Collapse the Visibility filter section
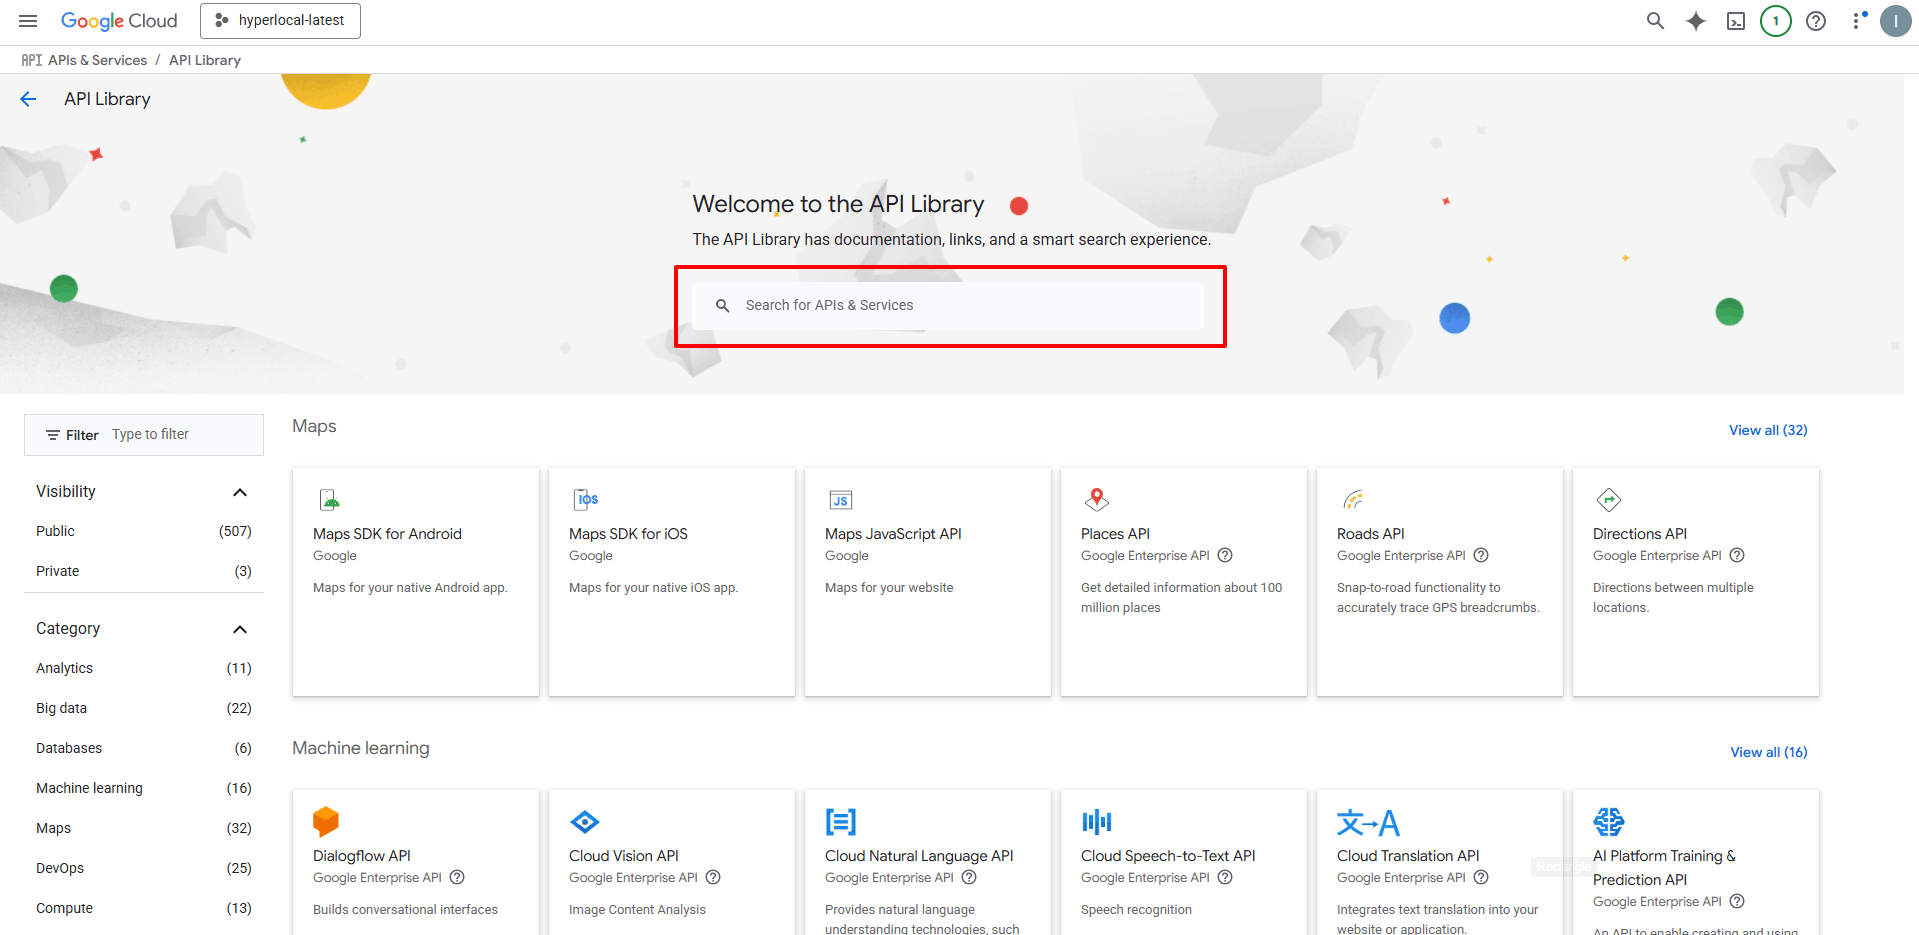Screen dimensions: 1919x935 pyautogui.click(x=240, y=492)
